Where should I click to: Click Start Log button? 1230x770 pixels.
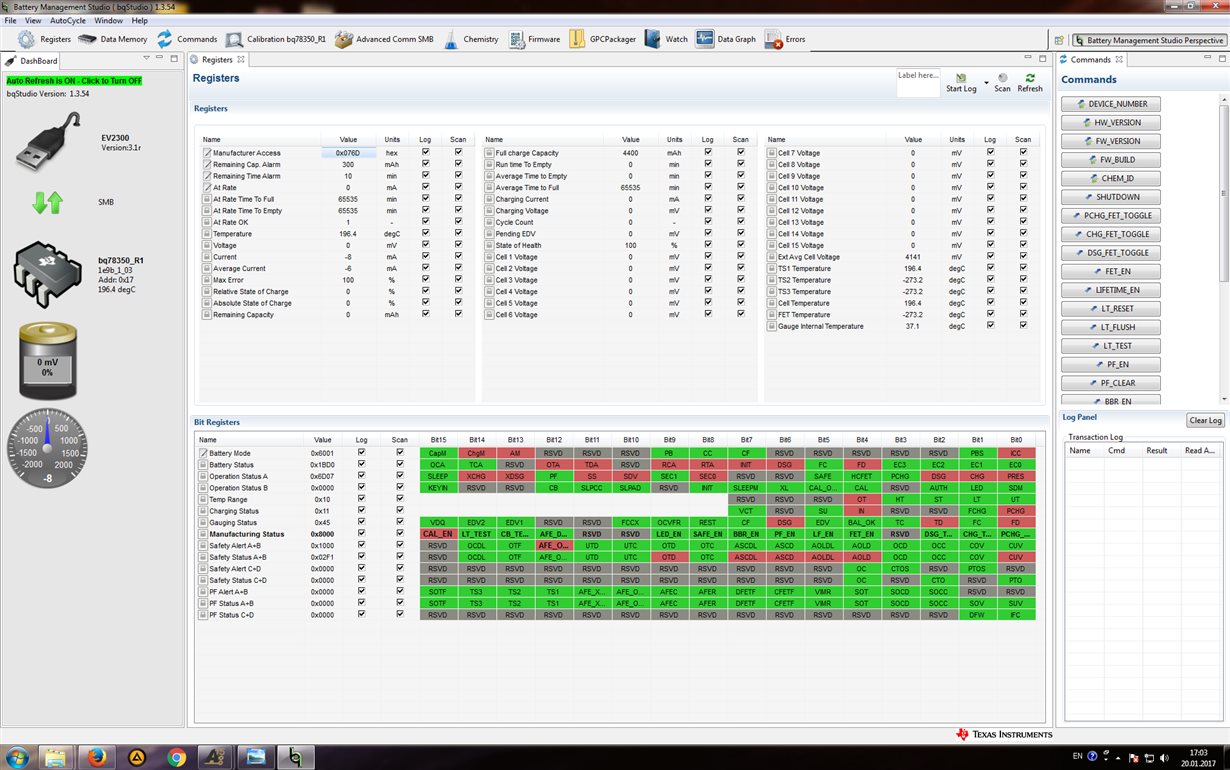coord(961,82)
